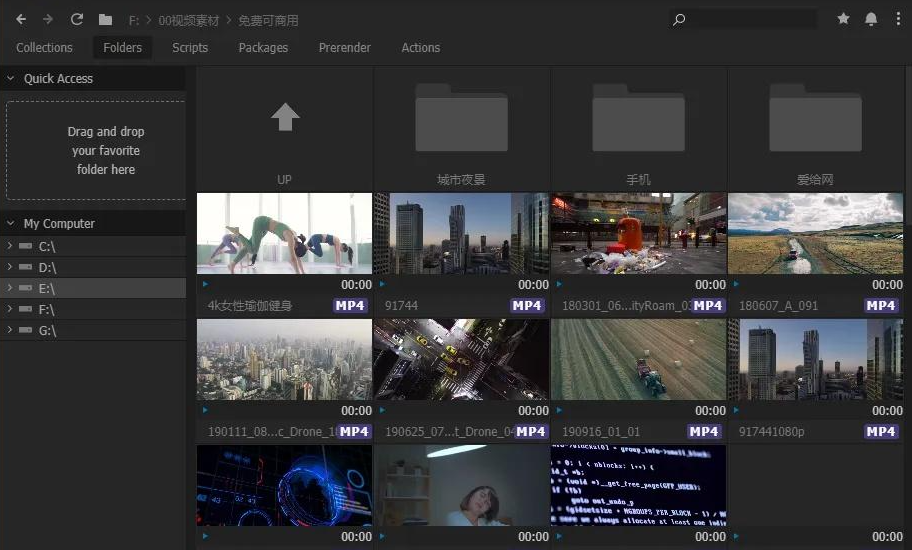Click the back navigation arrow
The image size is (912, 550).
click(21, 19)
